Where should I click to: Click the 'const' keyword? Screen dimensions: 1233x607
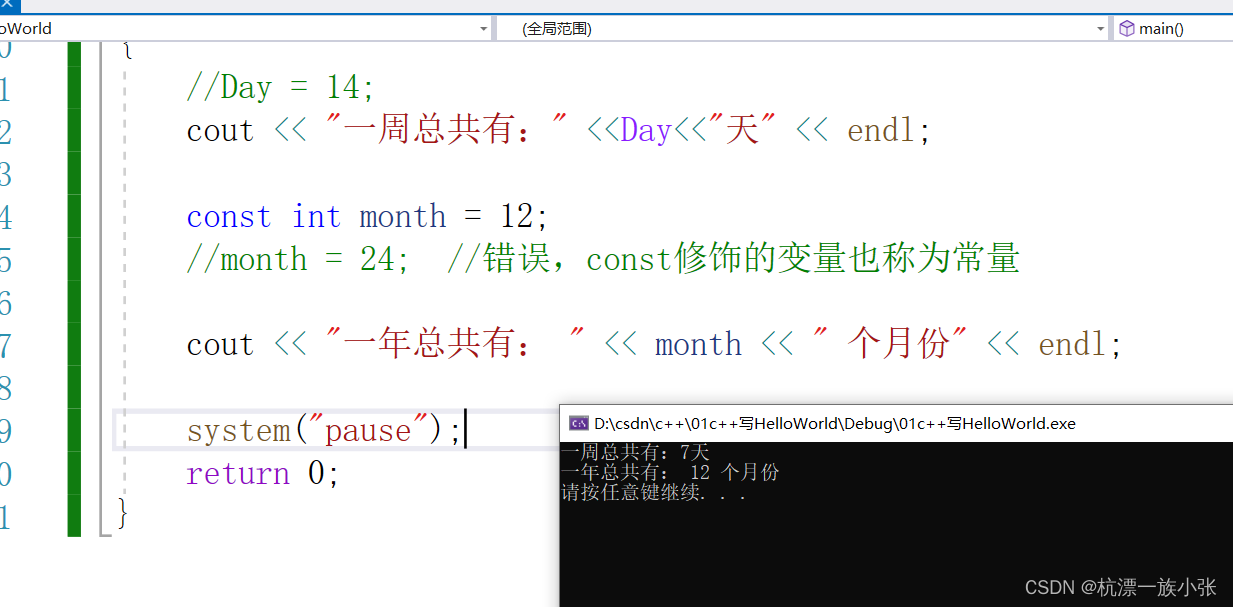point(228,217)
